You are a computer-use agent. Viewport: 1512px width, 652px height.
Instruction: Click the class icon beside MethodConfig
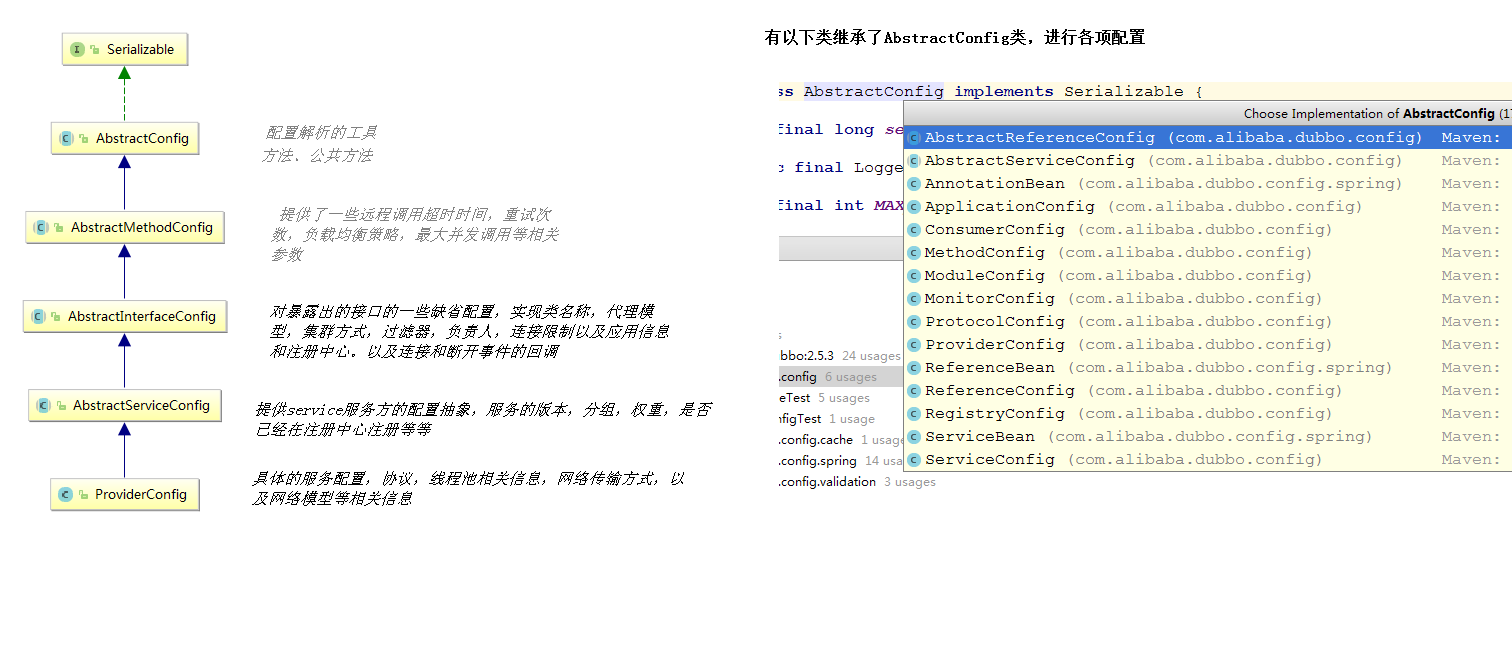tap(913, 253)
